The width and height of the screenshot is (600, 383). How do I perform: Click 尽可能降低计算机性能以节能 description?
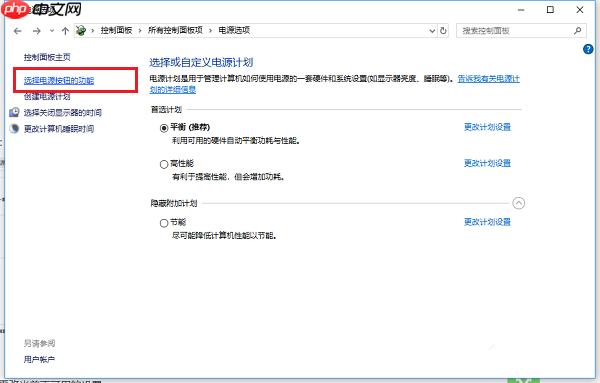(x=224, y=236)
